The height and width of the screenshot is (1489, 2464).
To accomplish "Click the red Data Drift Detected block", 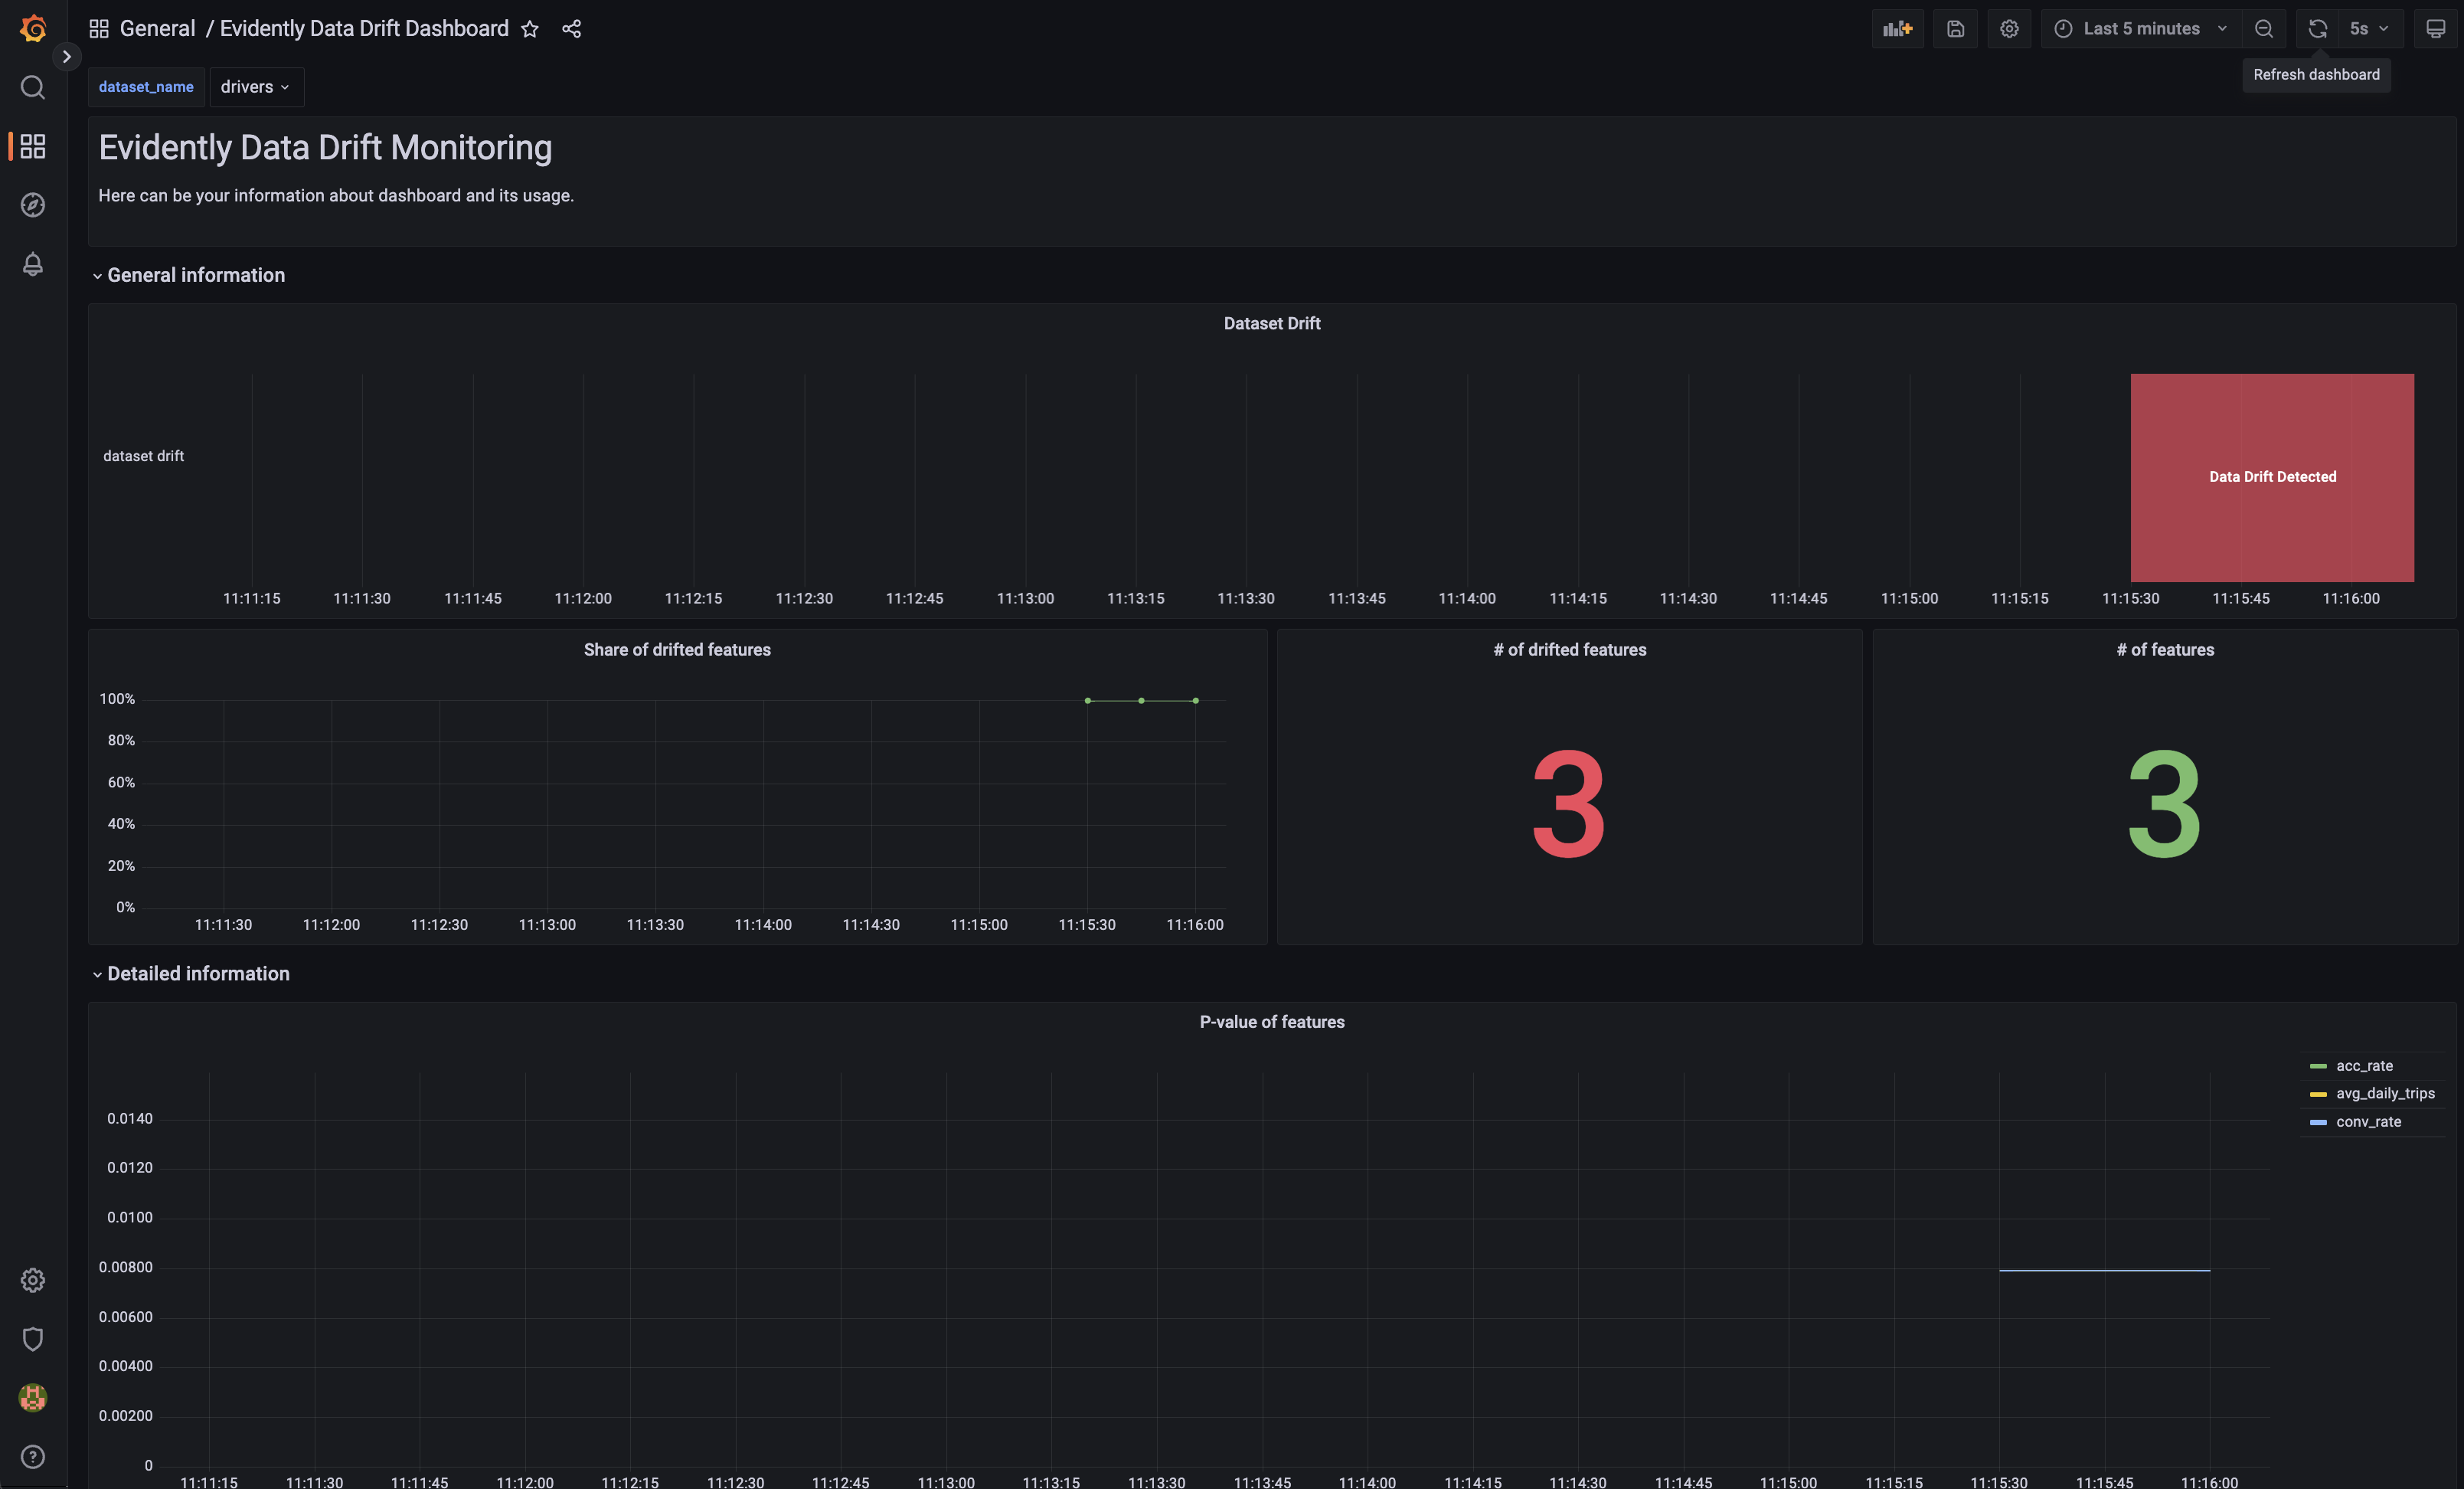I will 2272,478.
